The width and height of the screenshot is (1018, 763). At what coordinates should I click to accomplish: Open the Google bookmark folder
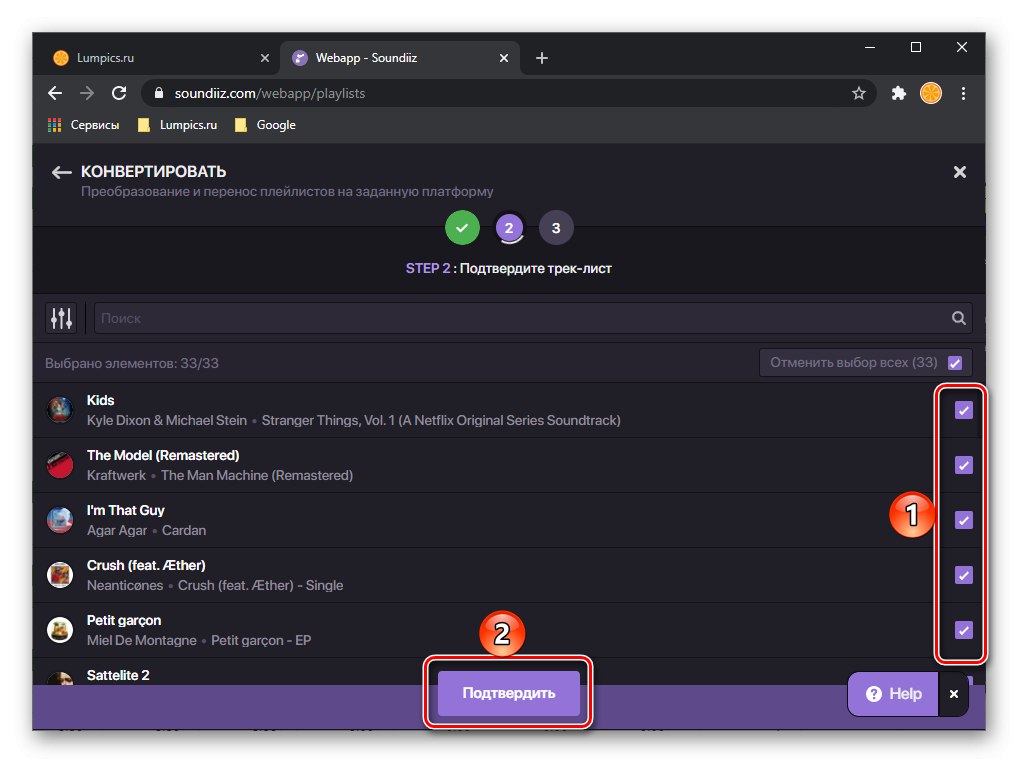(265, 125)
